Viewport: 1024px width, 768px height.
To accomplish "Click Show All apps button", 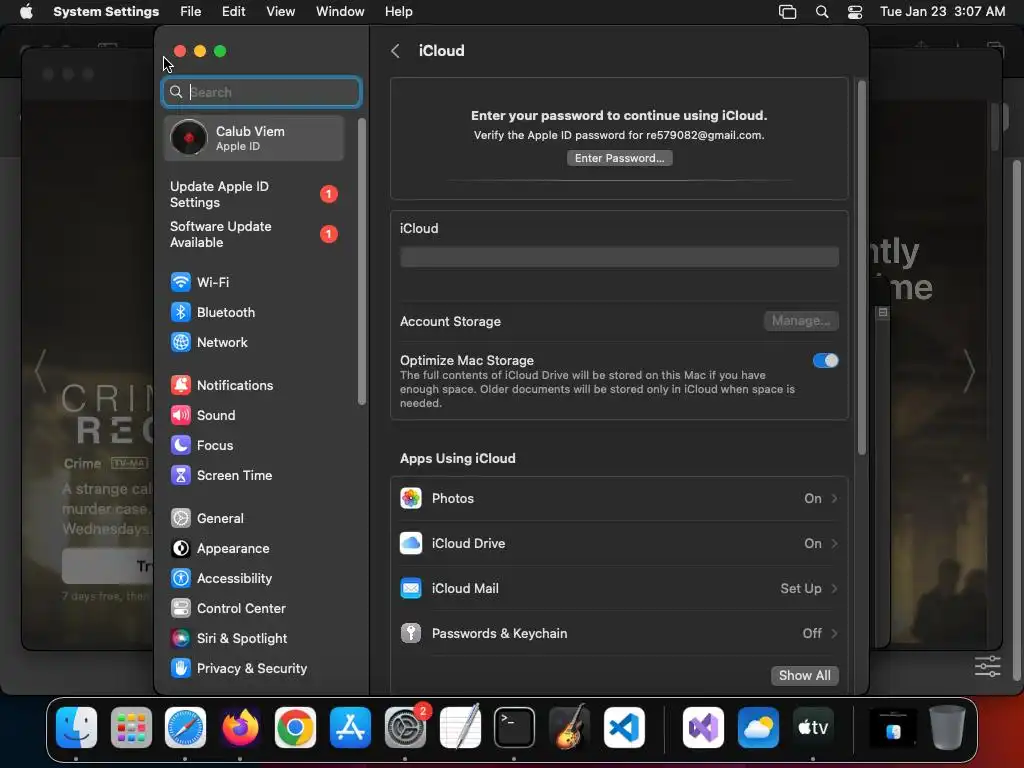I will (805, 675).
